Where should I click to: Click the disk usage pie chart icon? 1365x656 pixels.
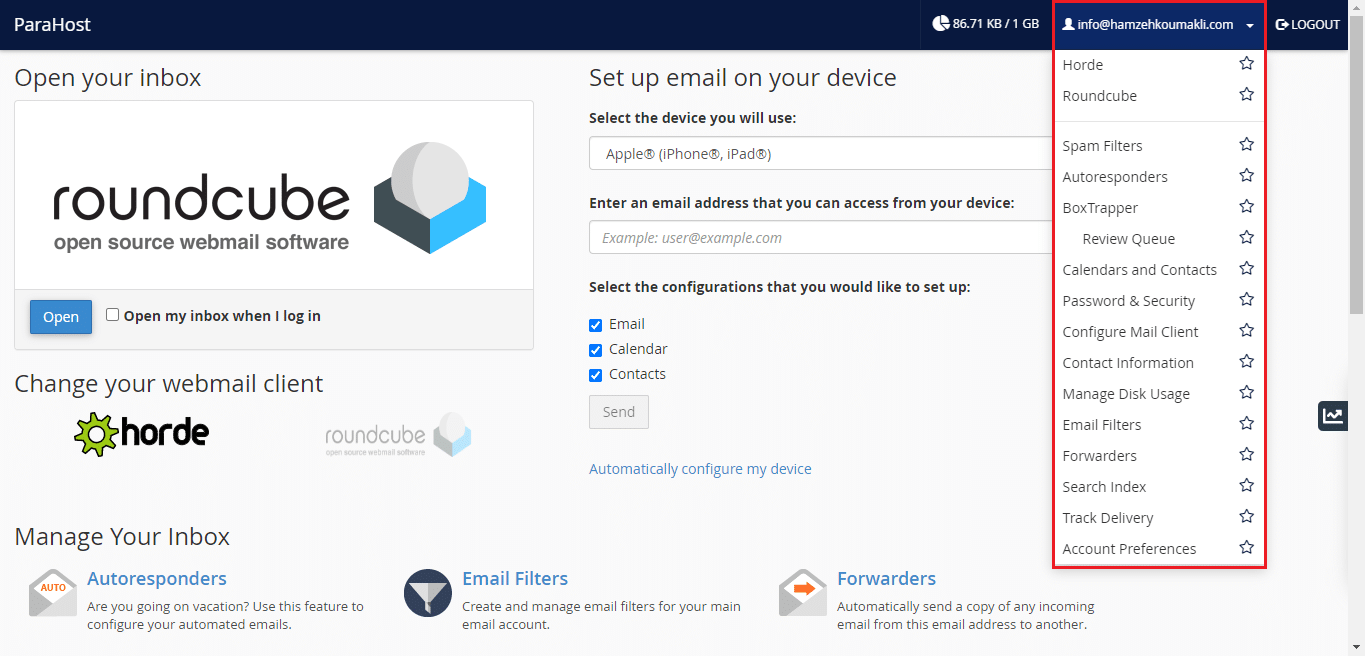tap(940, 24)
